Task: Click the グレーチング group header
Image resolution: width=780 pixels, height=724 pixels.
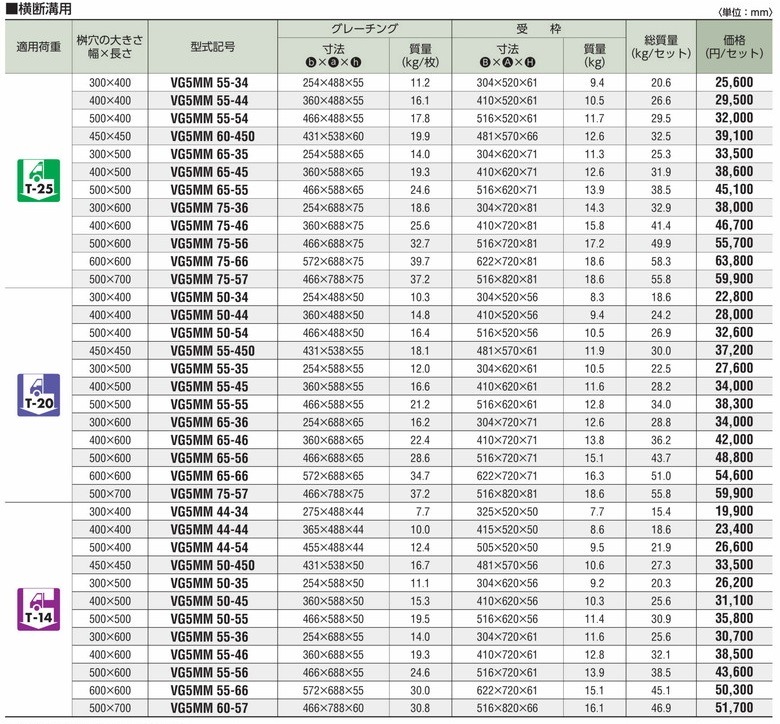Action: [364, 30]
